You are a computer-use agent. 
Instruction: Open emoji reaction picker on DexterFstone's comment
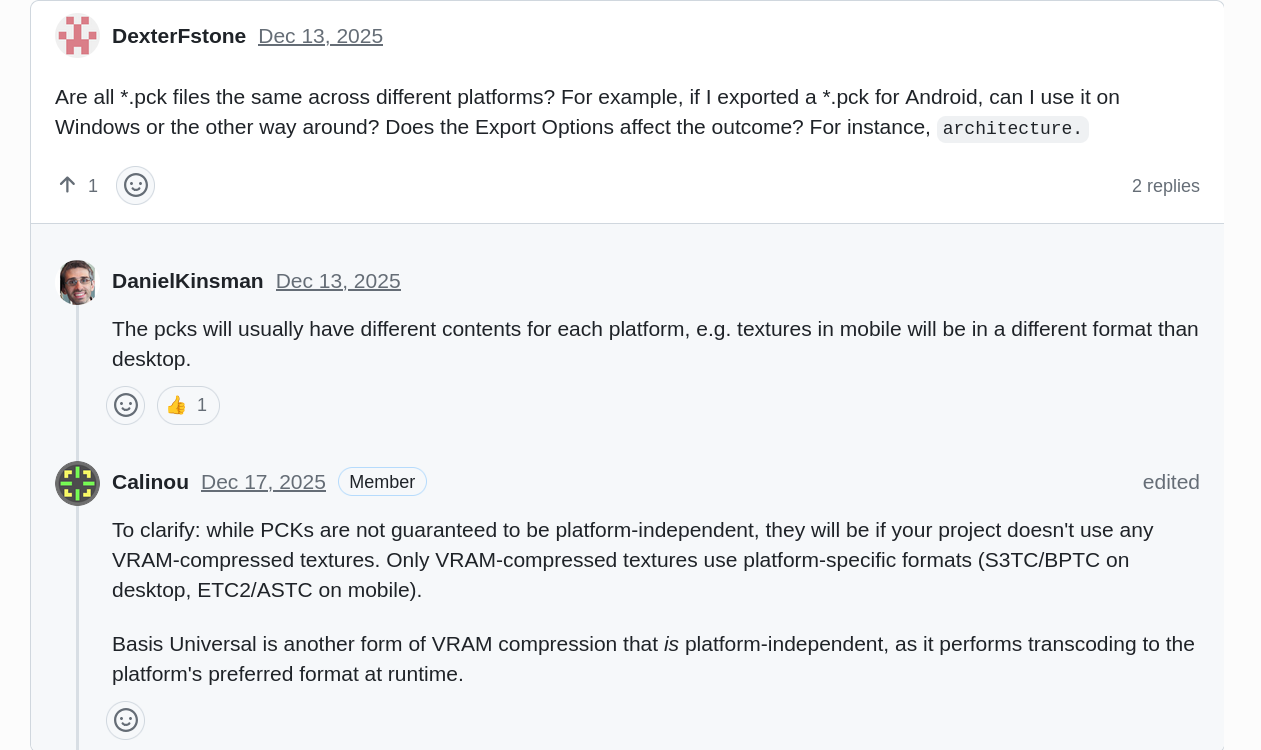(136, 185)
